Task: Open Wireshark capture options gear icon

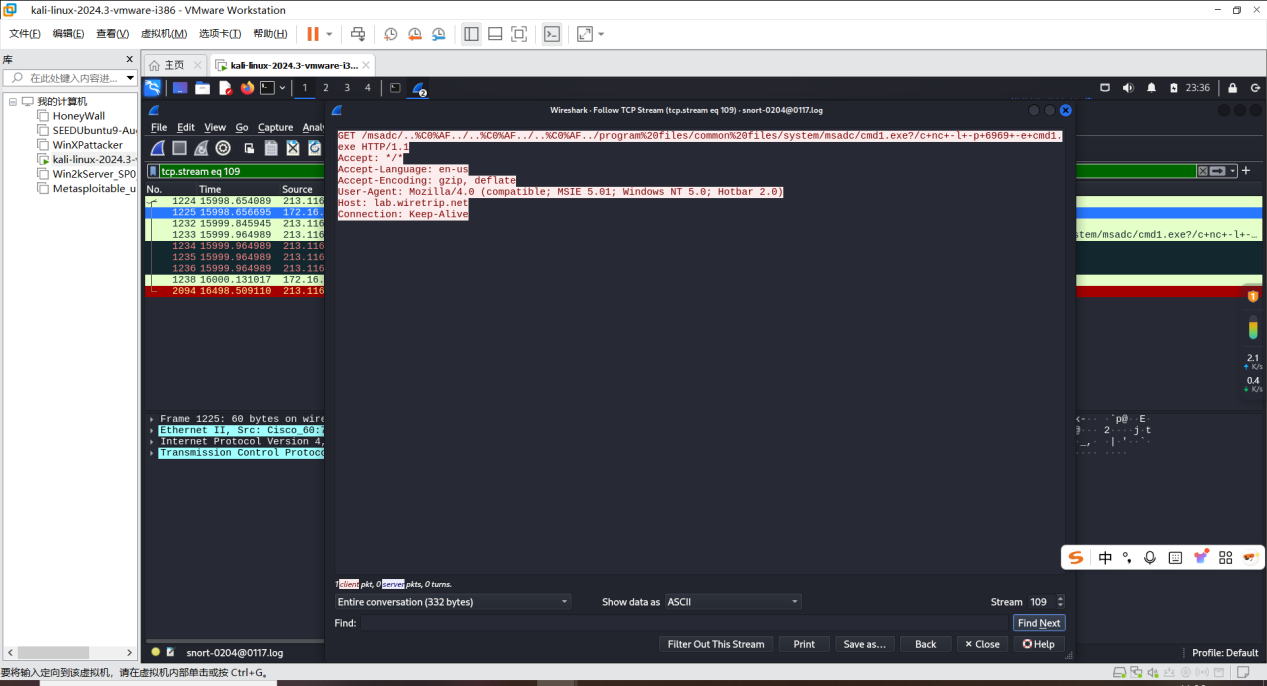Action: [223, 148]
